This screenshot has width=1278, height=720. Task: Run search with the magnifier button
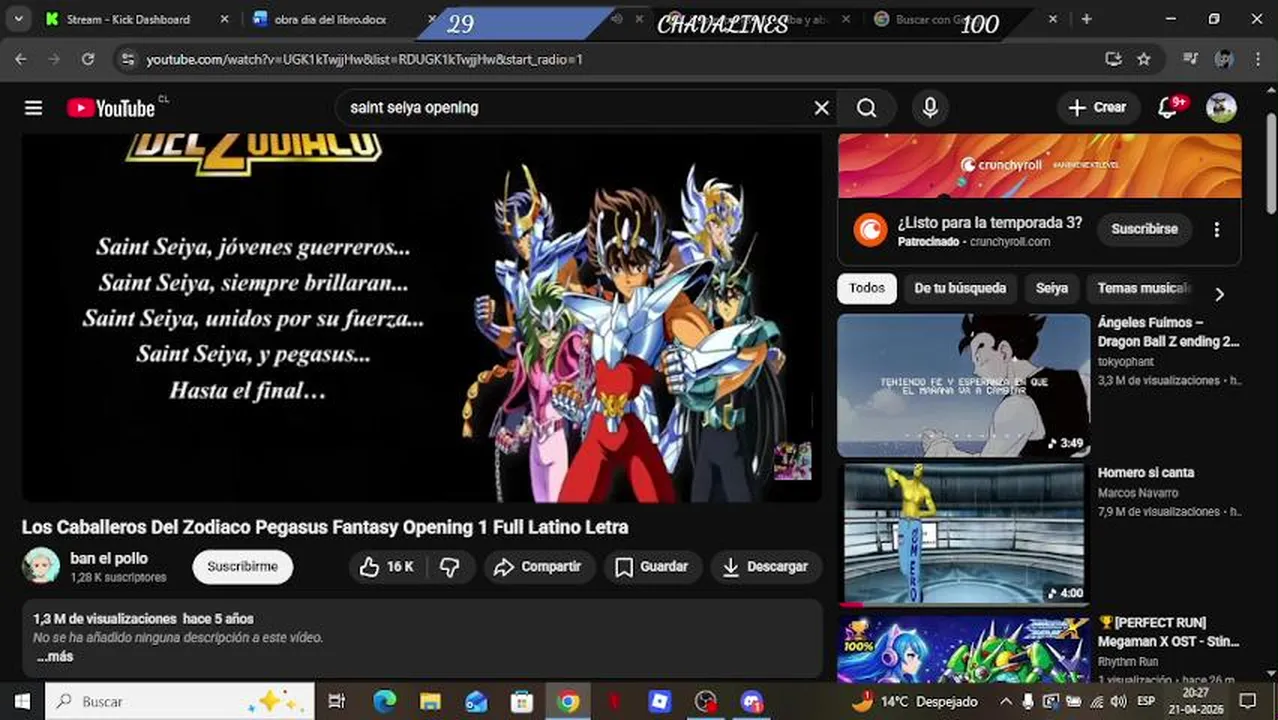867,108
